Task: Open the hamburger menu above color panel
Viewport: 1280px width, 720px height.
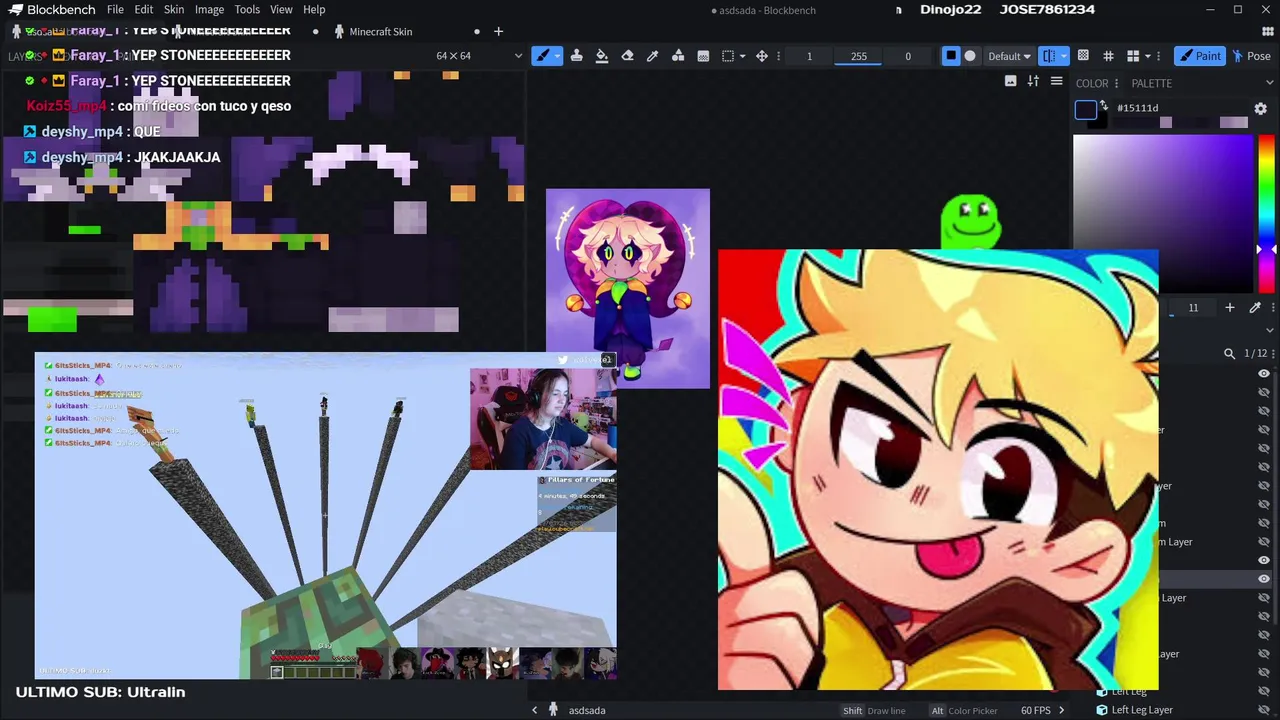Action: pyautogui.click(x=1056, y=81)
